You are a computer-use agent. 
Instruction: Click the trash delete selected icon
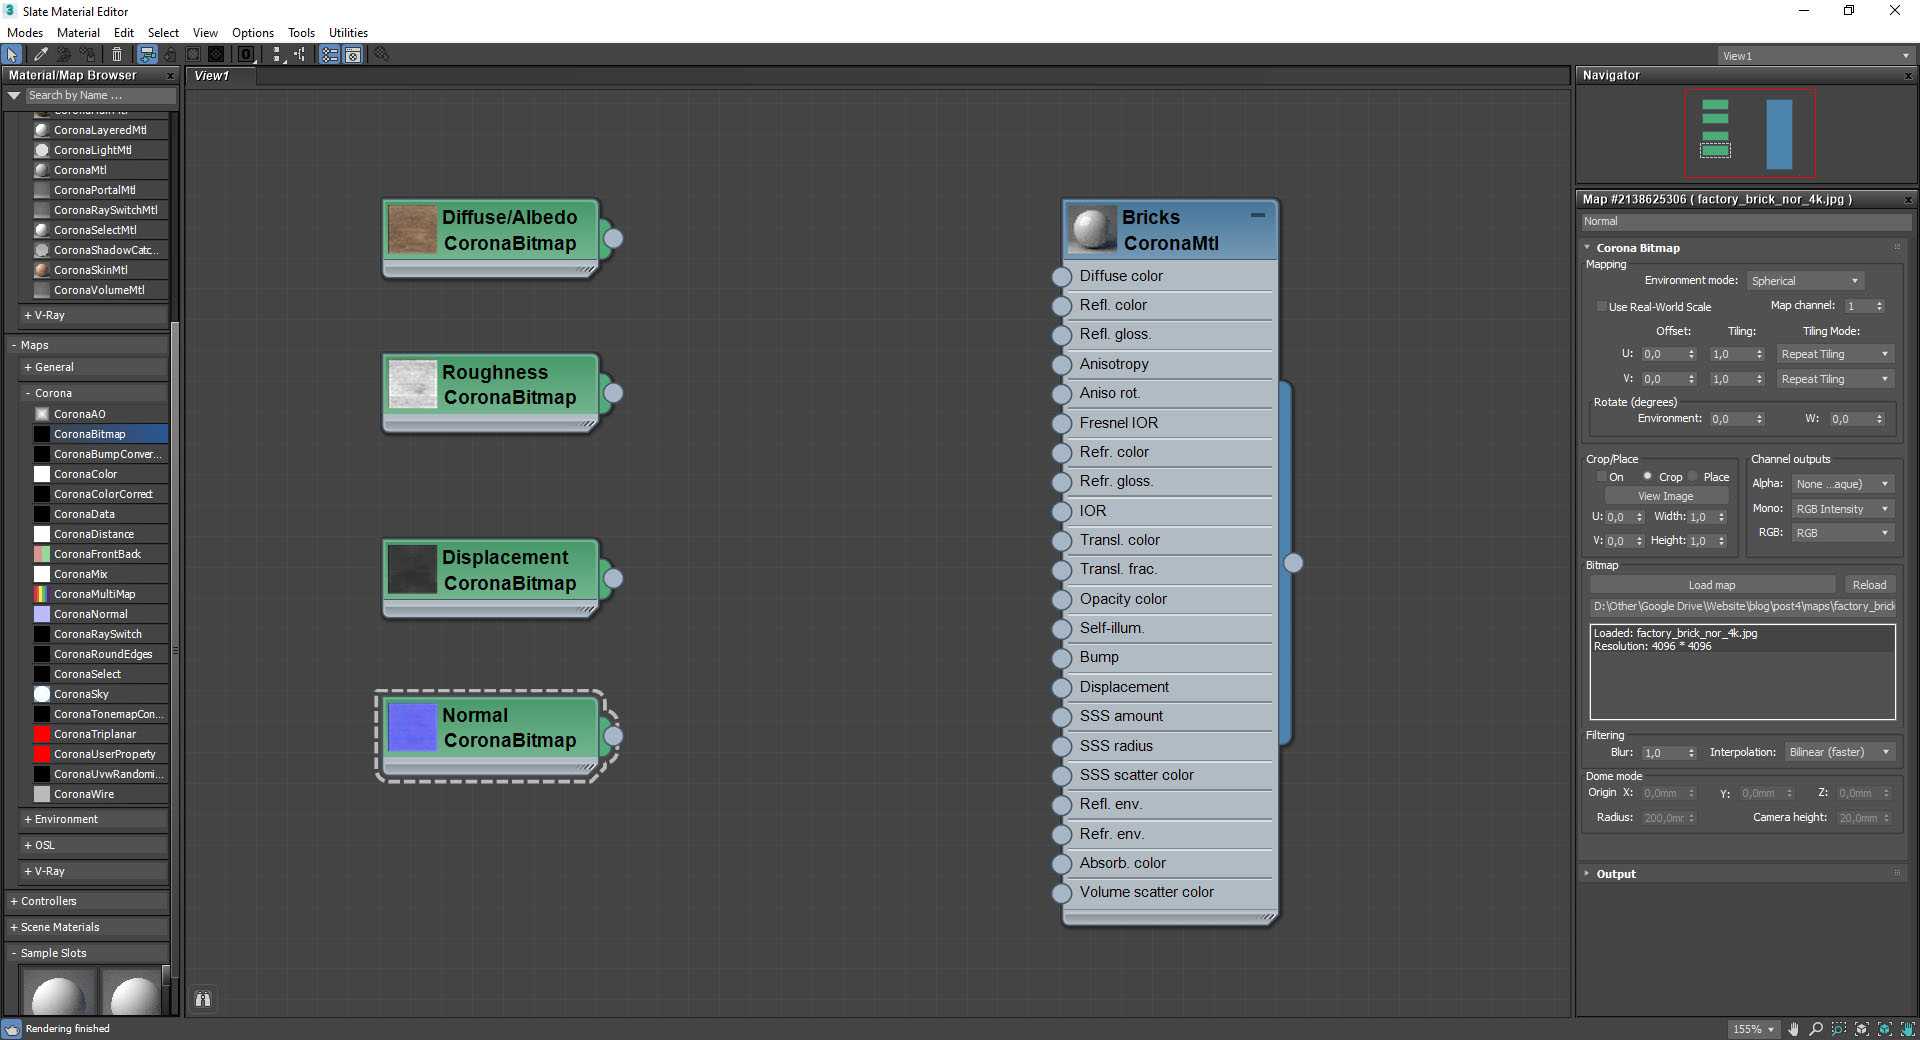coord(117,55)
